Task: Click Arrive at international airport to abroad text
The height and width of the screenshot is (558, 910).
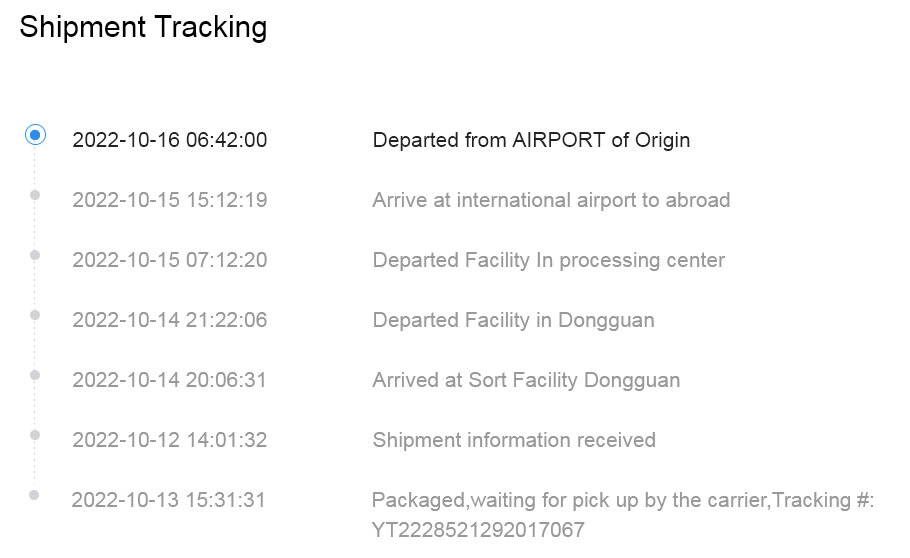Action: (551, 200)
